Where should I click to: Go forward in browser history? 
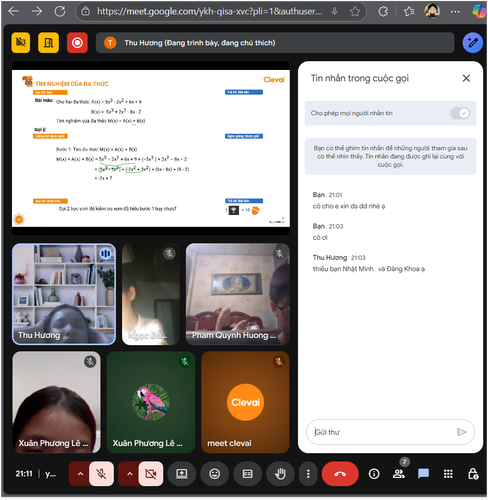point(36,12)
